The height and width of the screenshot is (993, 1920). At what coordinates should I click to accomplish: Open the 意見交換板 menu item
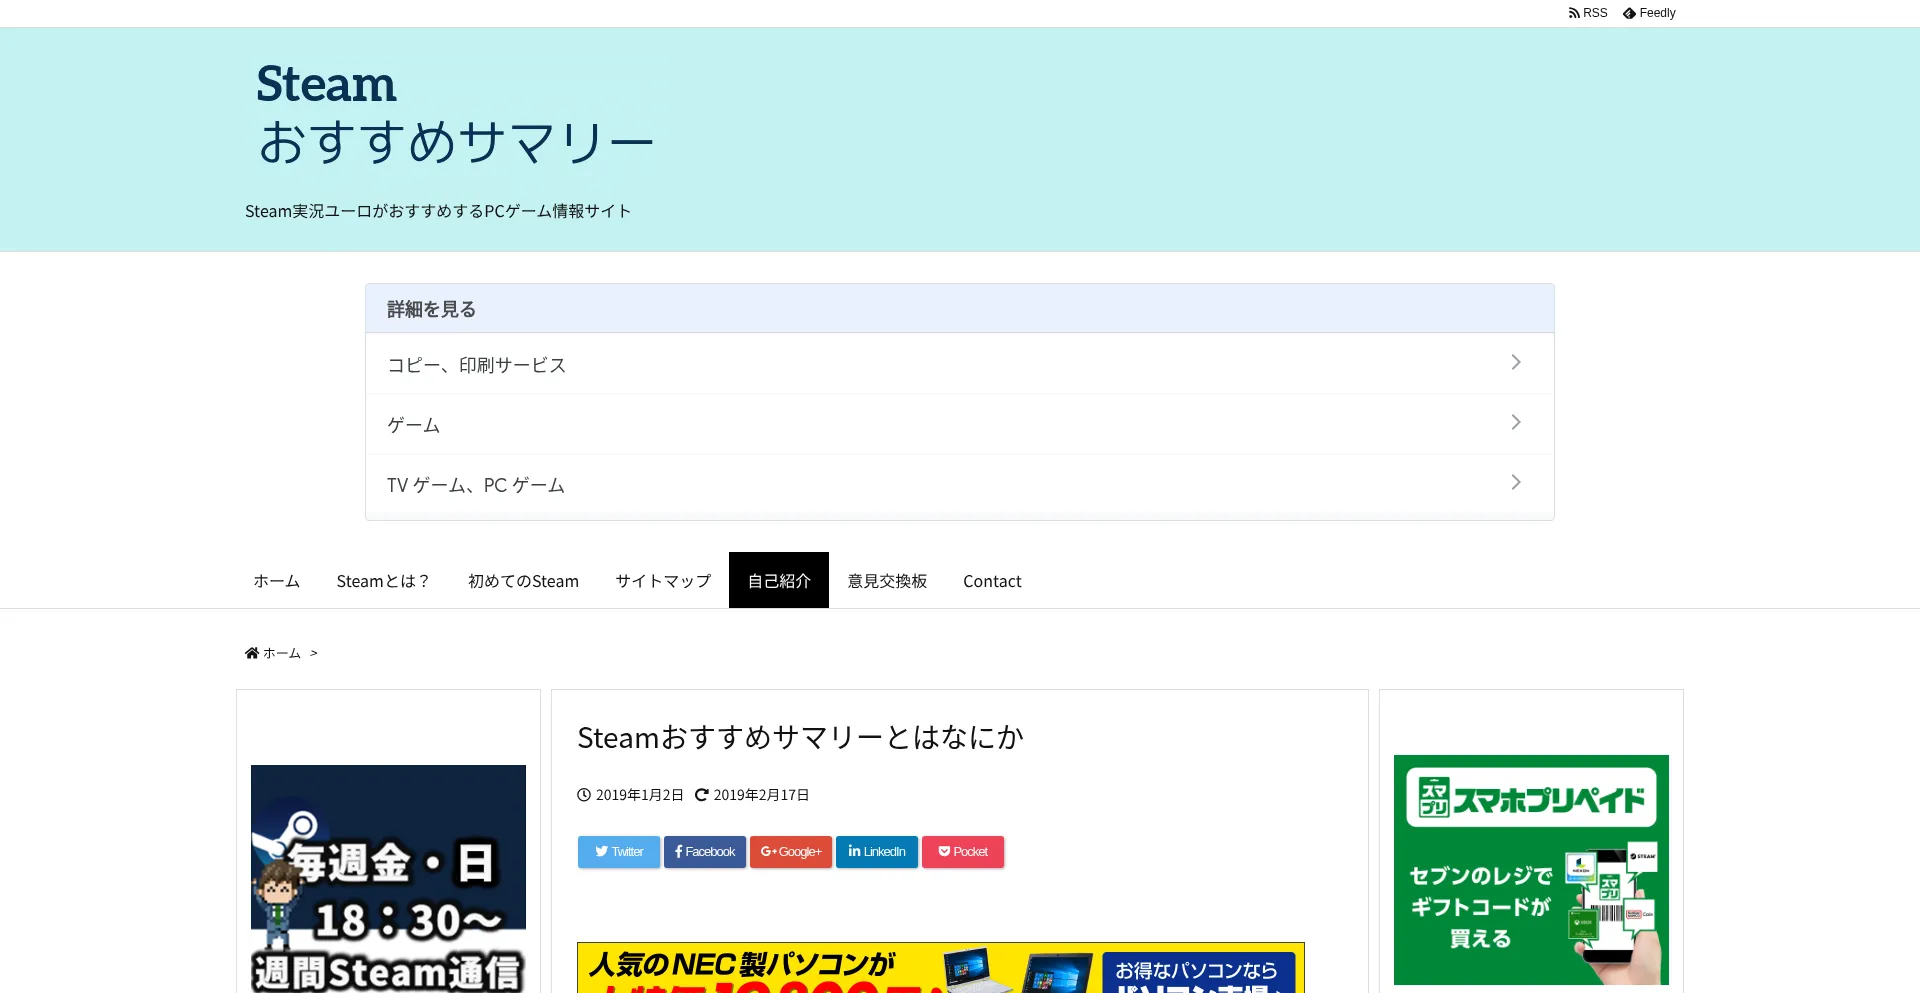887,581
